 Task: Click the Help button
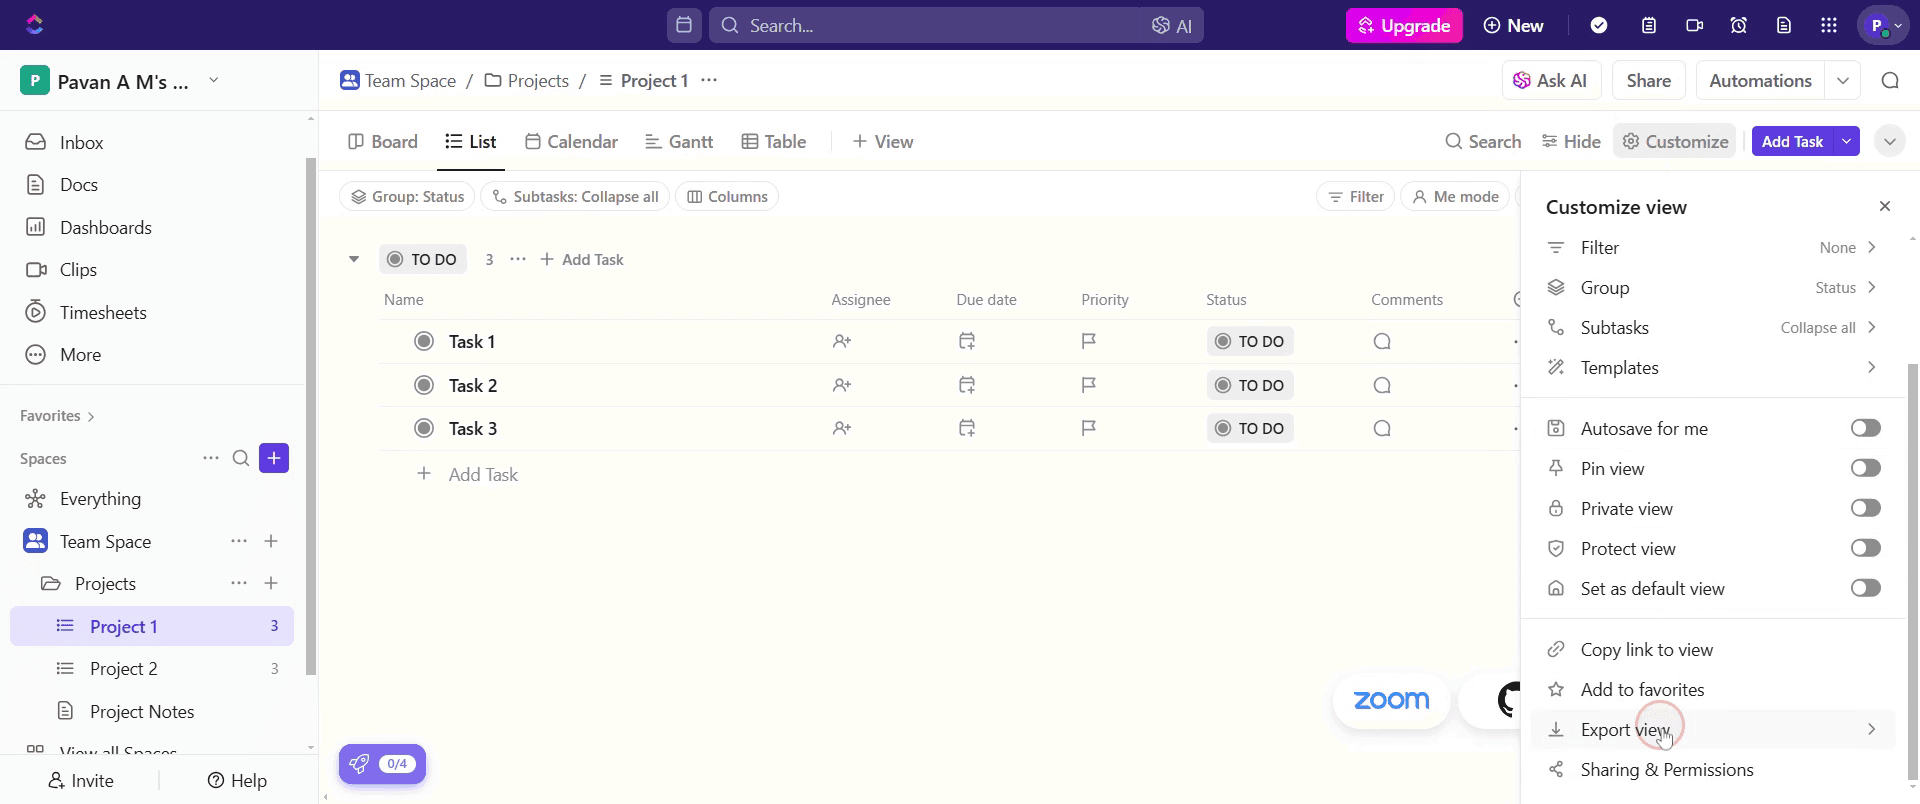coord(237,780)
